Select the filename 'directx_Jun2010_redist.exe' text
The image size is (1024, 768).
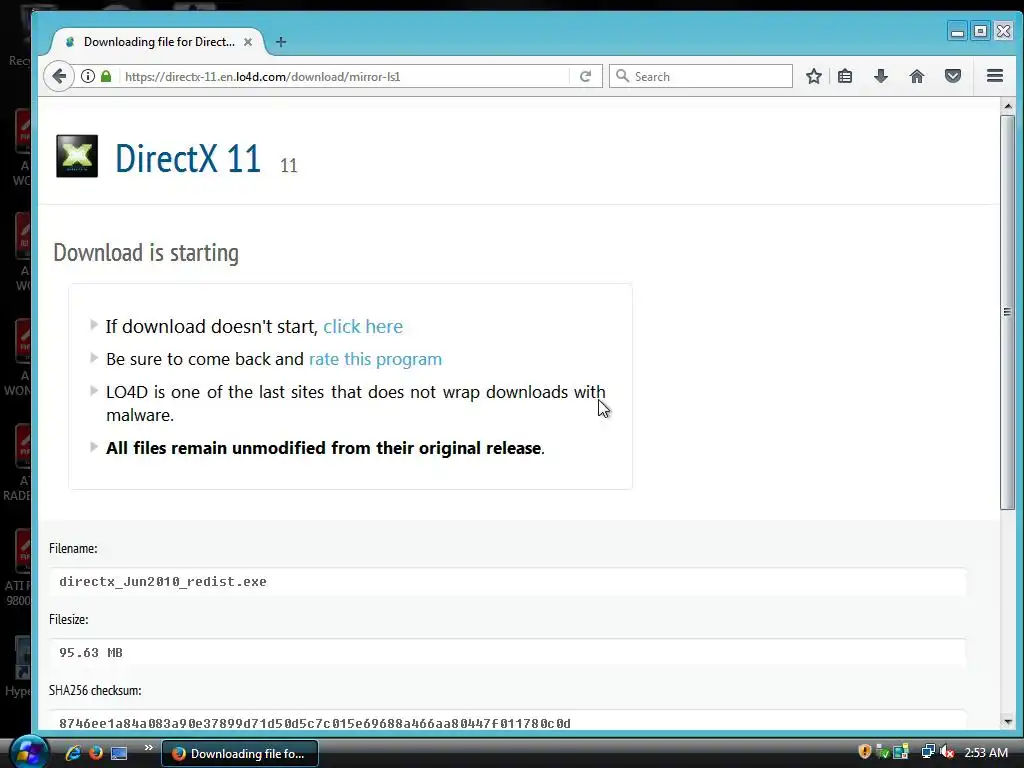pos(163,582)
